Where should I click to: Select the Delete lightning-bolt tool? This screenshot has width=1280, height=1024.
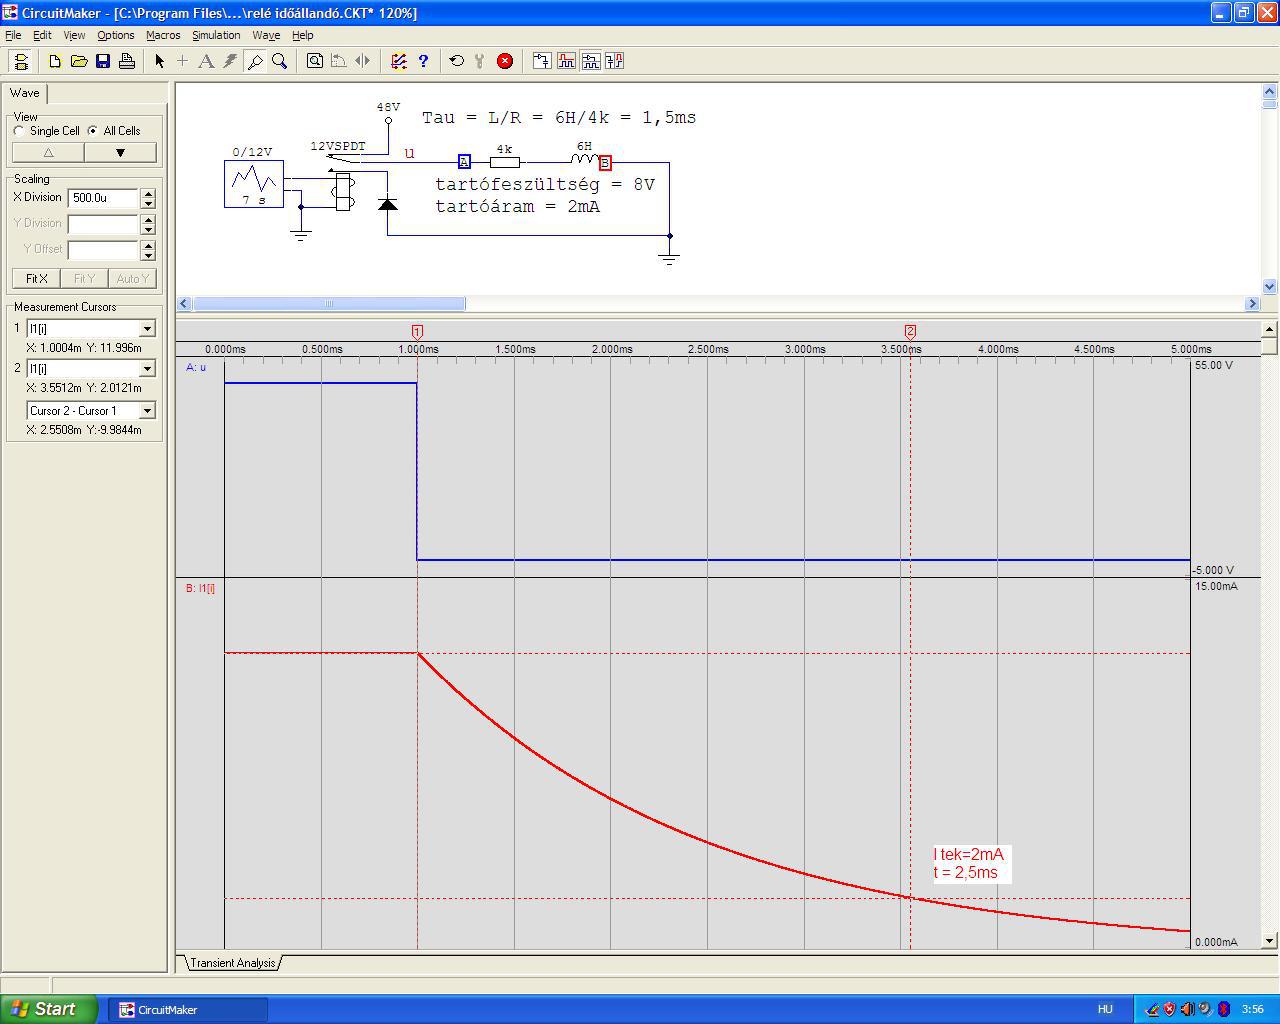tap(230, 61)
